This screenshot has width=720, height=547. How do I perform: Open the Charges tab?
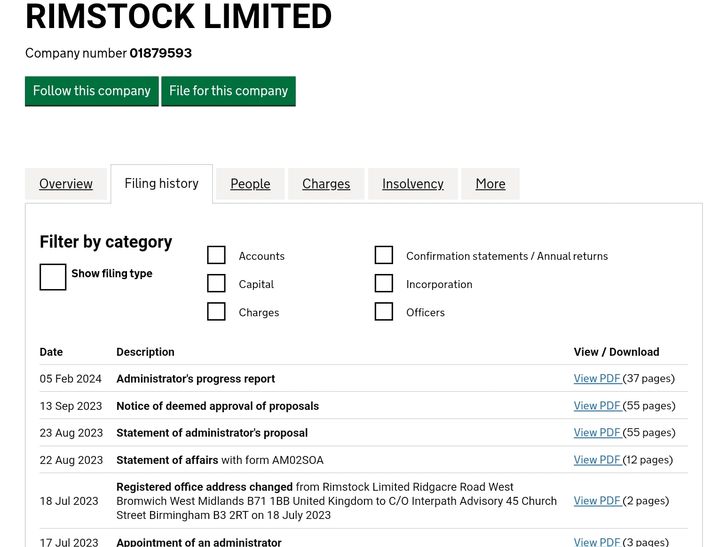[326, 184]
